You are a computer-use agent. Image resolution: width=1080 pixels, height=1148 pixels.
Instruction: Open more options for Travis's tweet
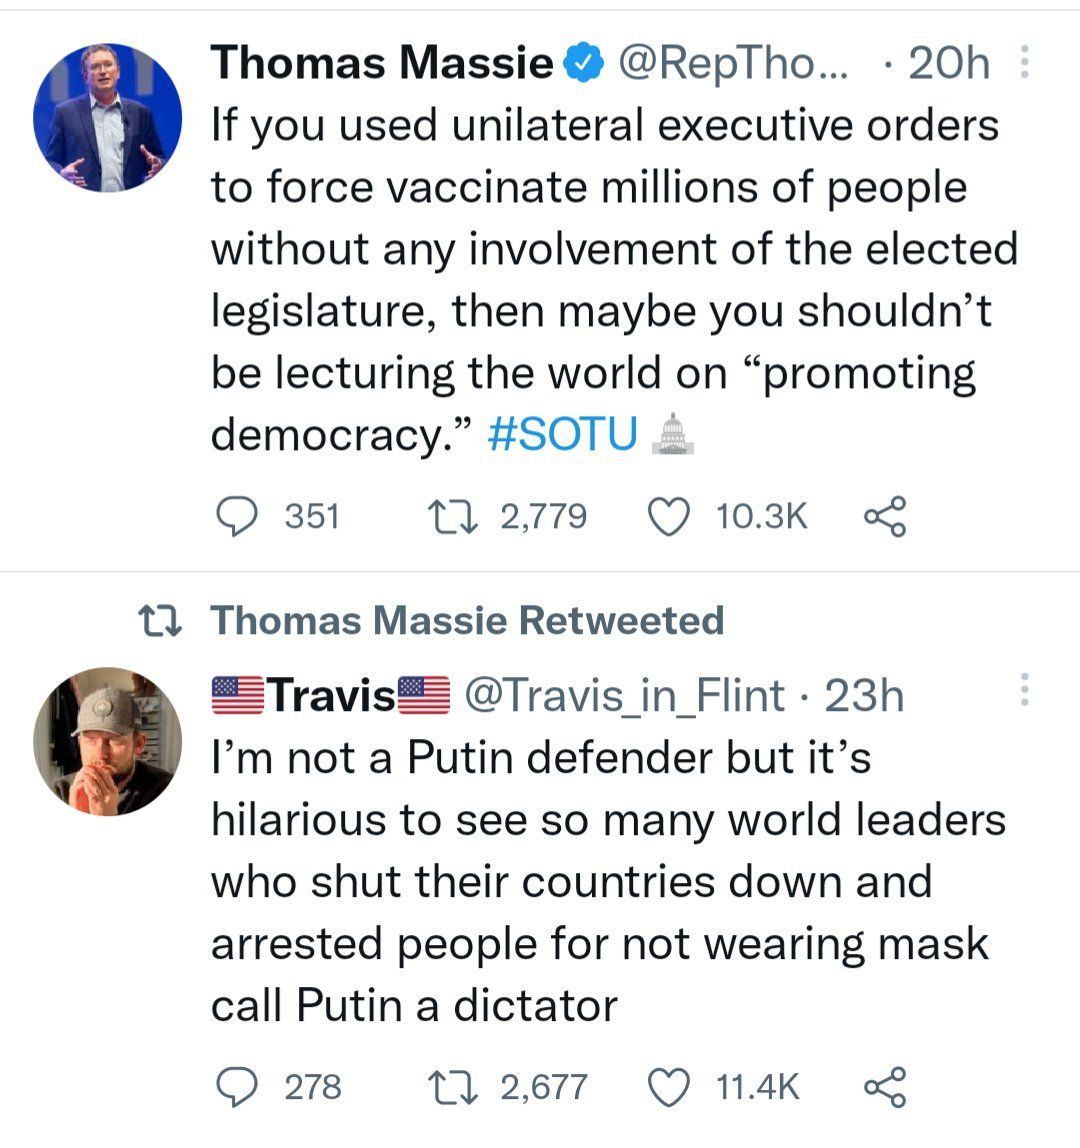[x=1023, y=690]
